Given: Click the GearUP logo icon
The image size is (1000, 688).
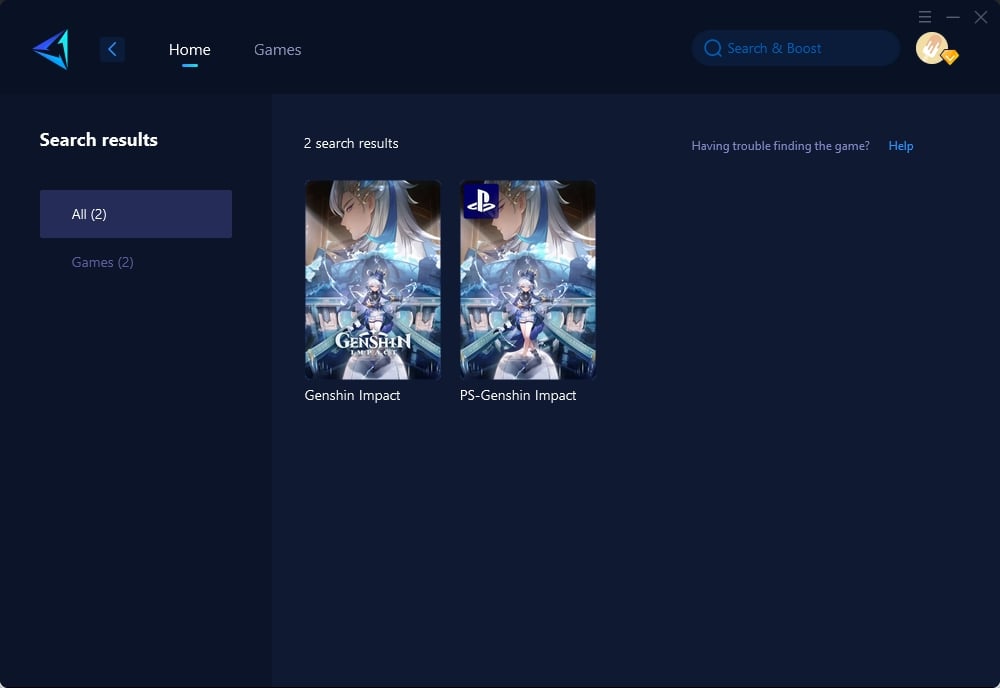Looking at the screenshot, I should coord(51,49).
